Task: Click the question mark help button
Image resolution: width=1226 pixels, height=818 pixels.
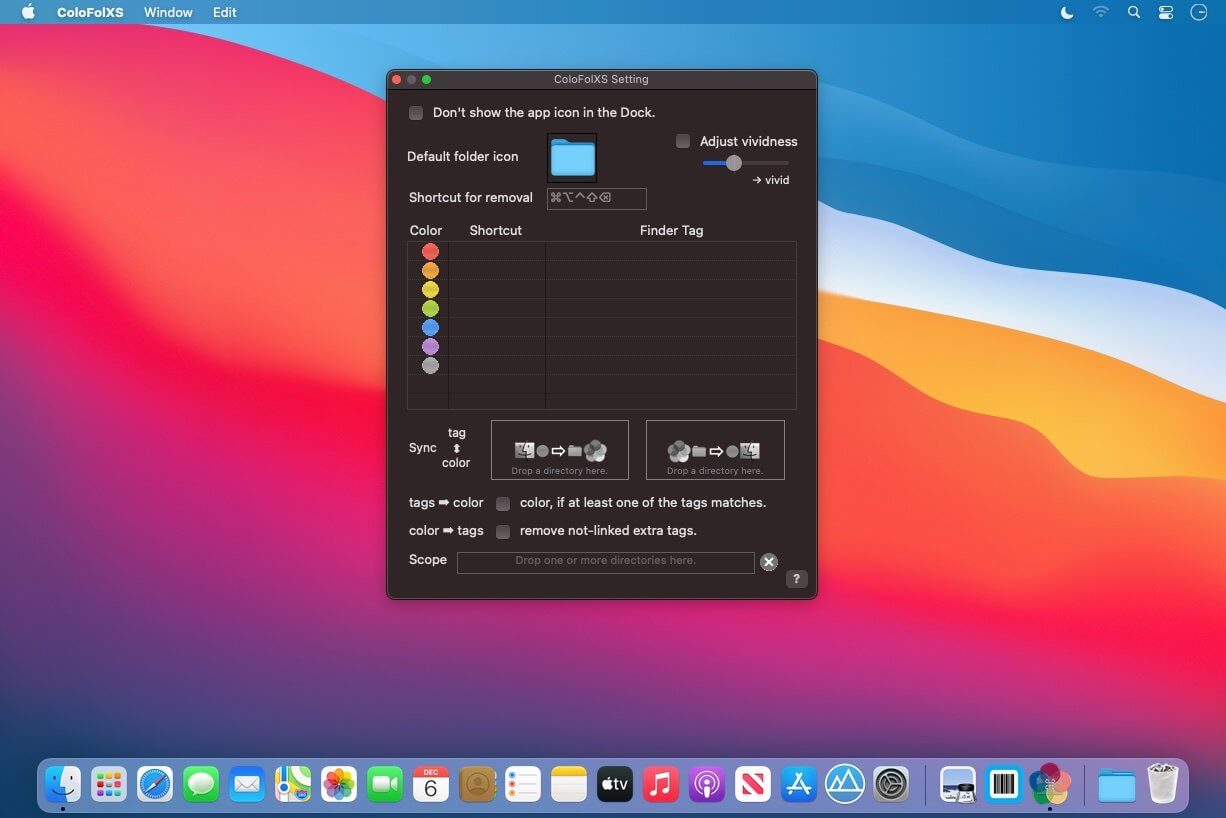Action: coord(796,579)
